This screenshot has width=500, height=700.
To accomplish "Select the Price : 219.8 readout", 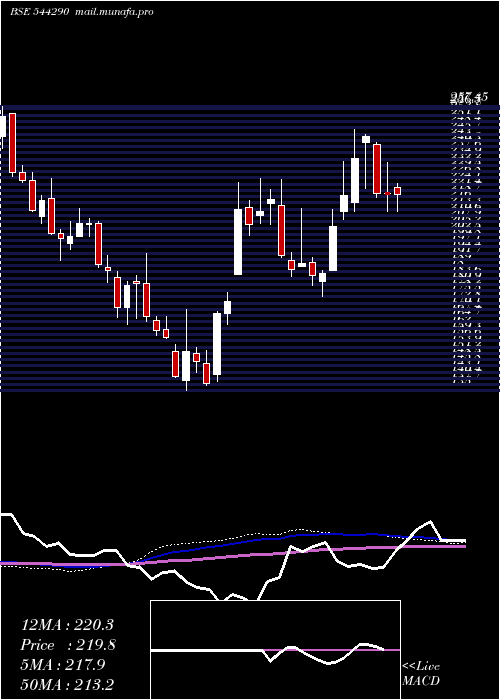I will (68, 645).
